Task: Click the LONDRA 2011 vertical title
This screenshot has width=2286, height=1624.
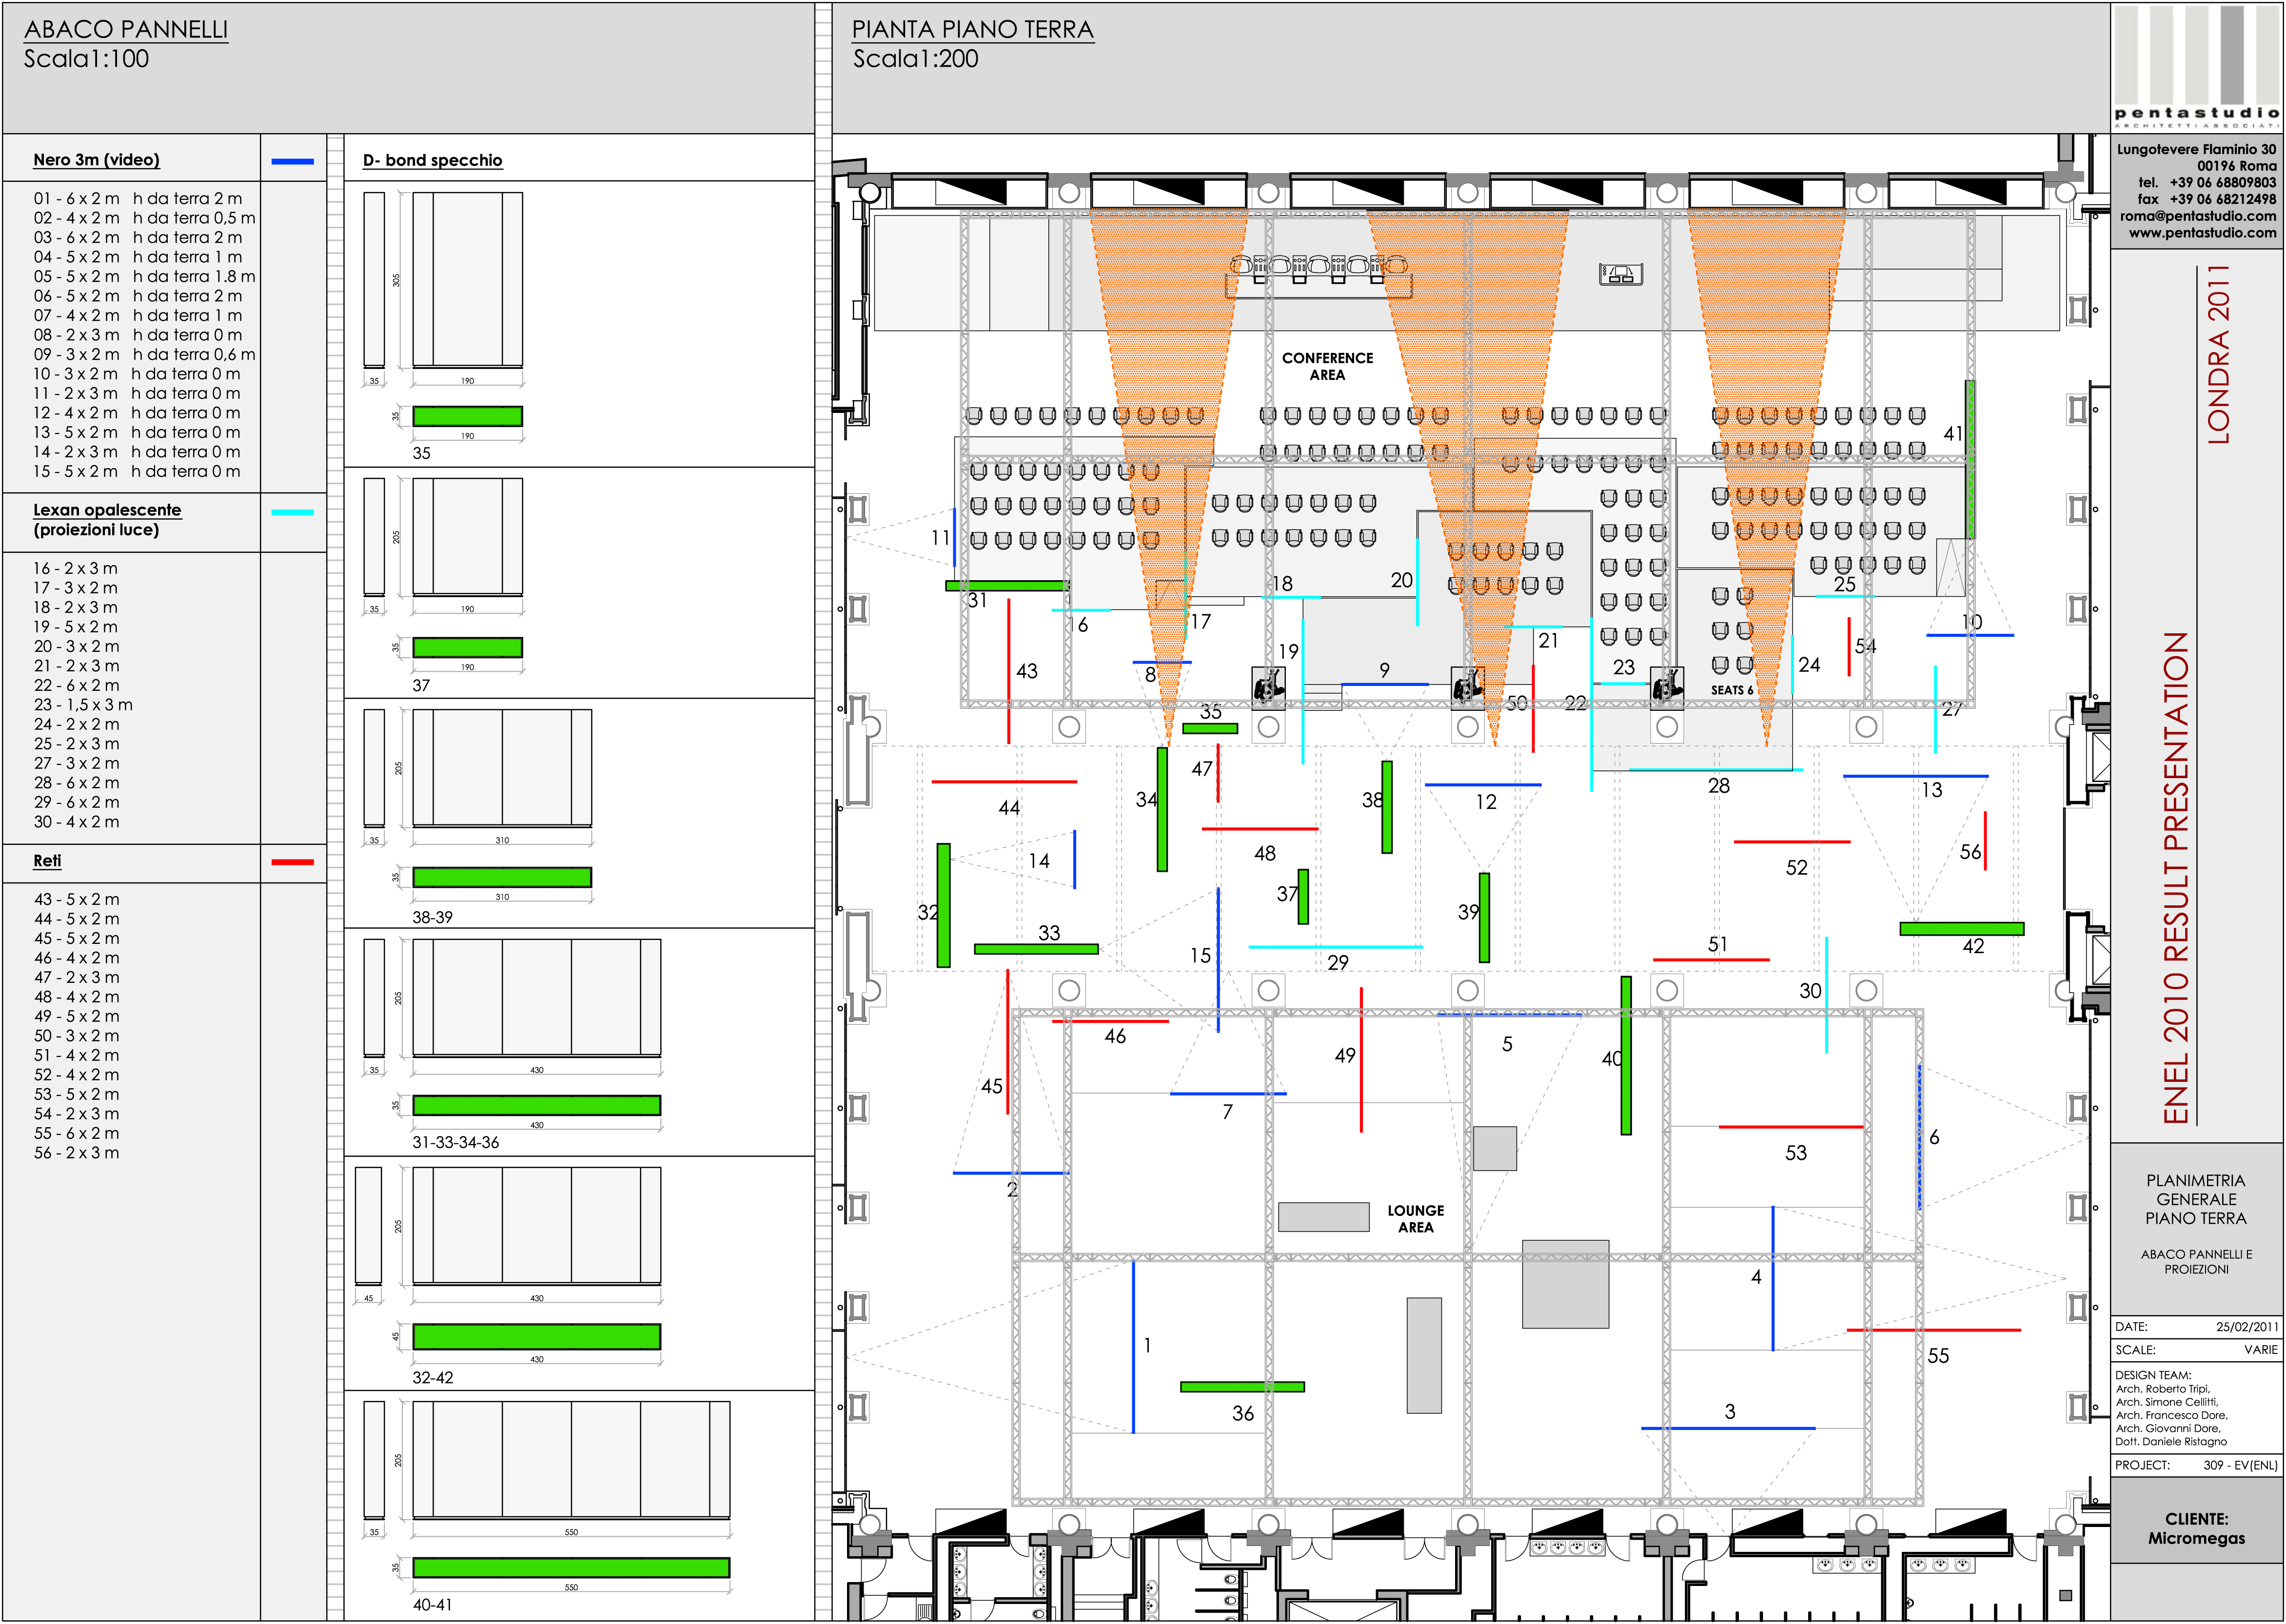Action: tap(2218, 355)
